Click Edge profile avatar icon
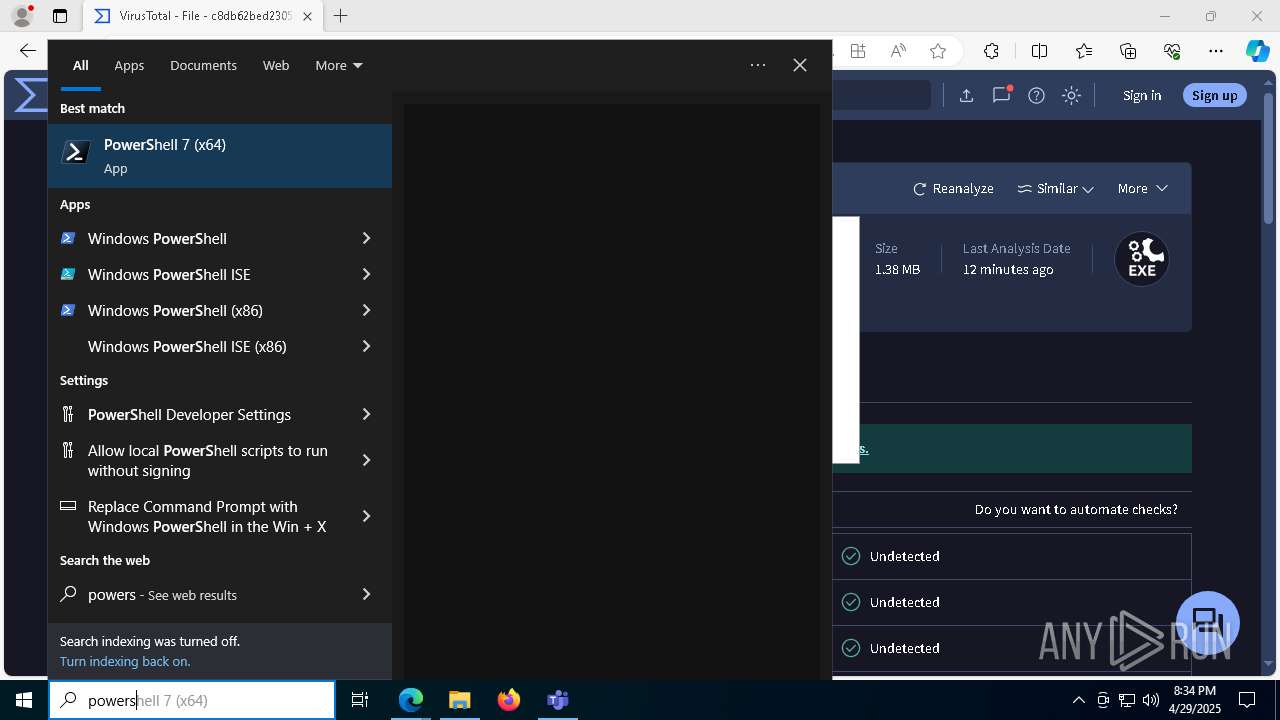The image size is (1280, 720). (22, 16)
